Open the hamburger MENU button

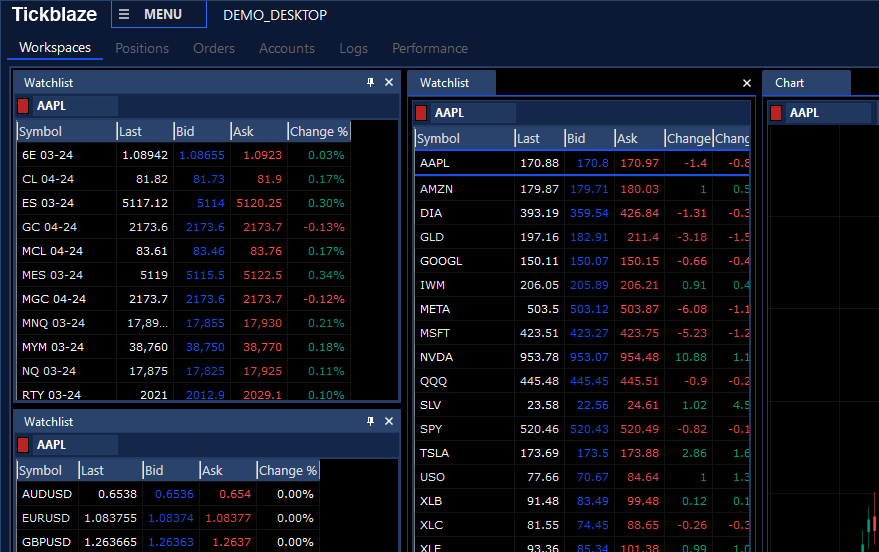pyautogui.click(x=158, y=15)
